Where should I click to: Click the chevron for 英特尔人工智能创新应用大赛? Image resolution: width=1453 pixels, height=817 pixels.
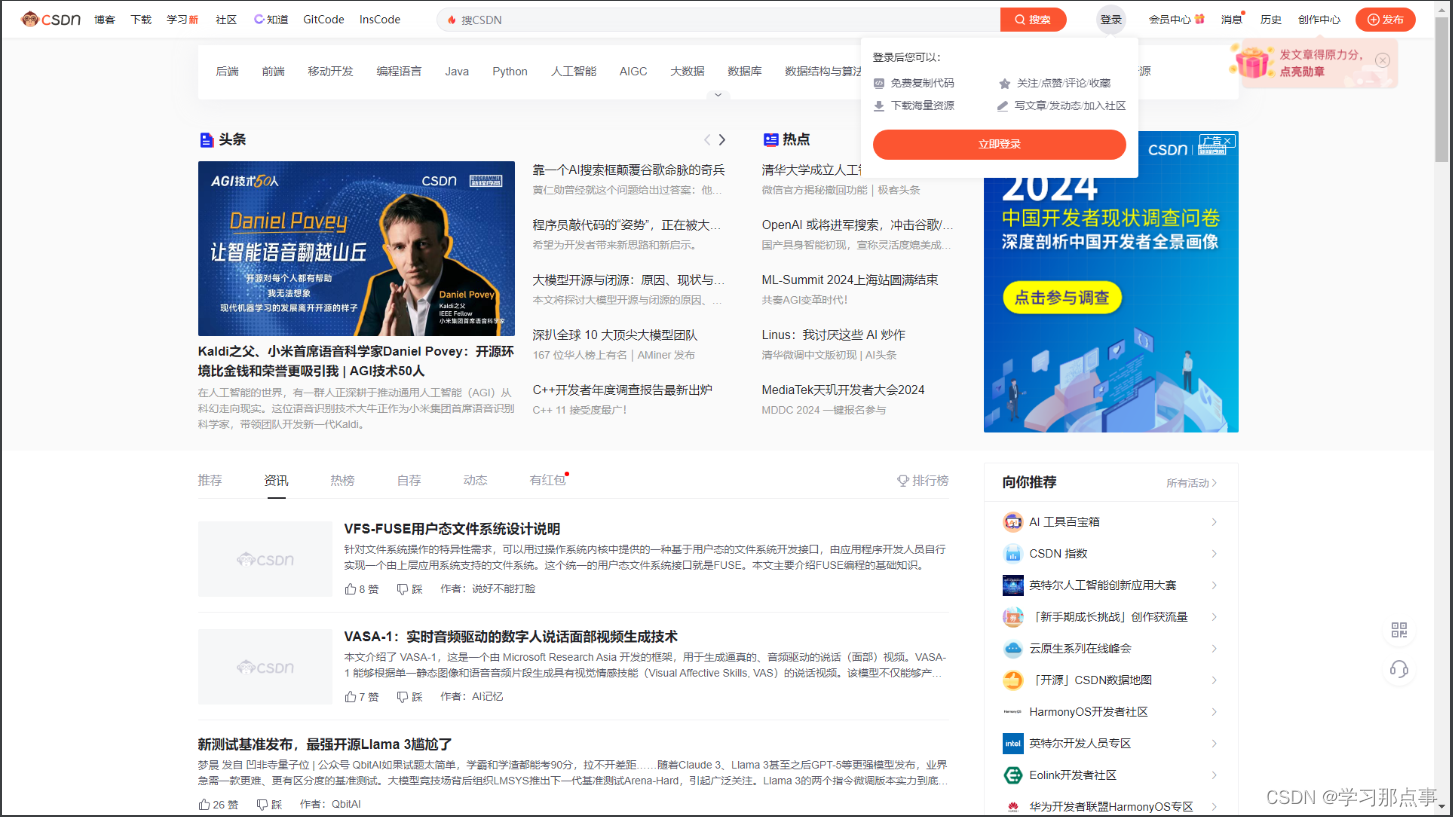[1214, 585]
